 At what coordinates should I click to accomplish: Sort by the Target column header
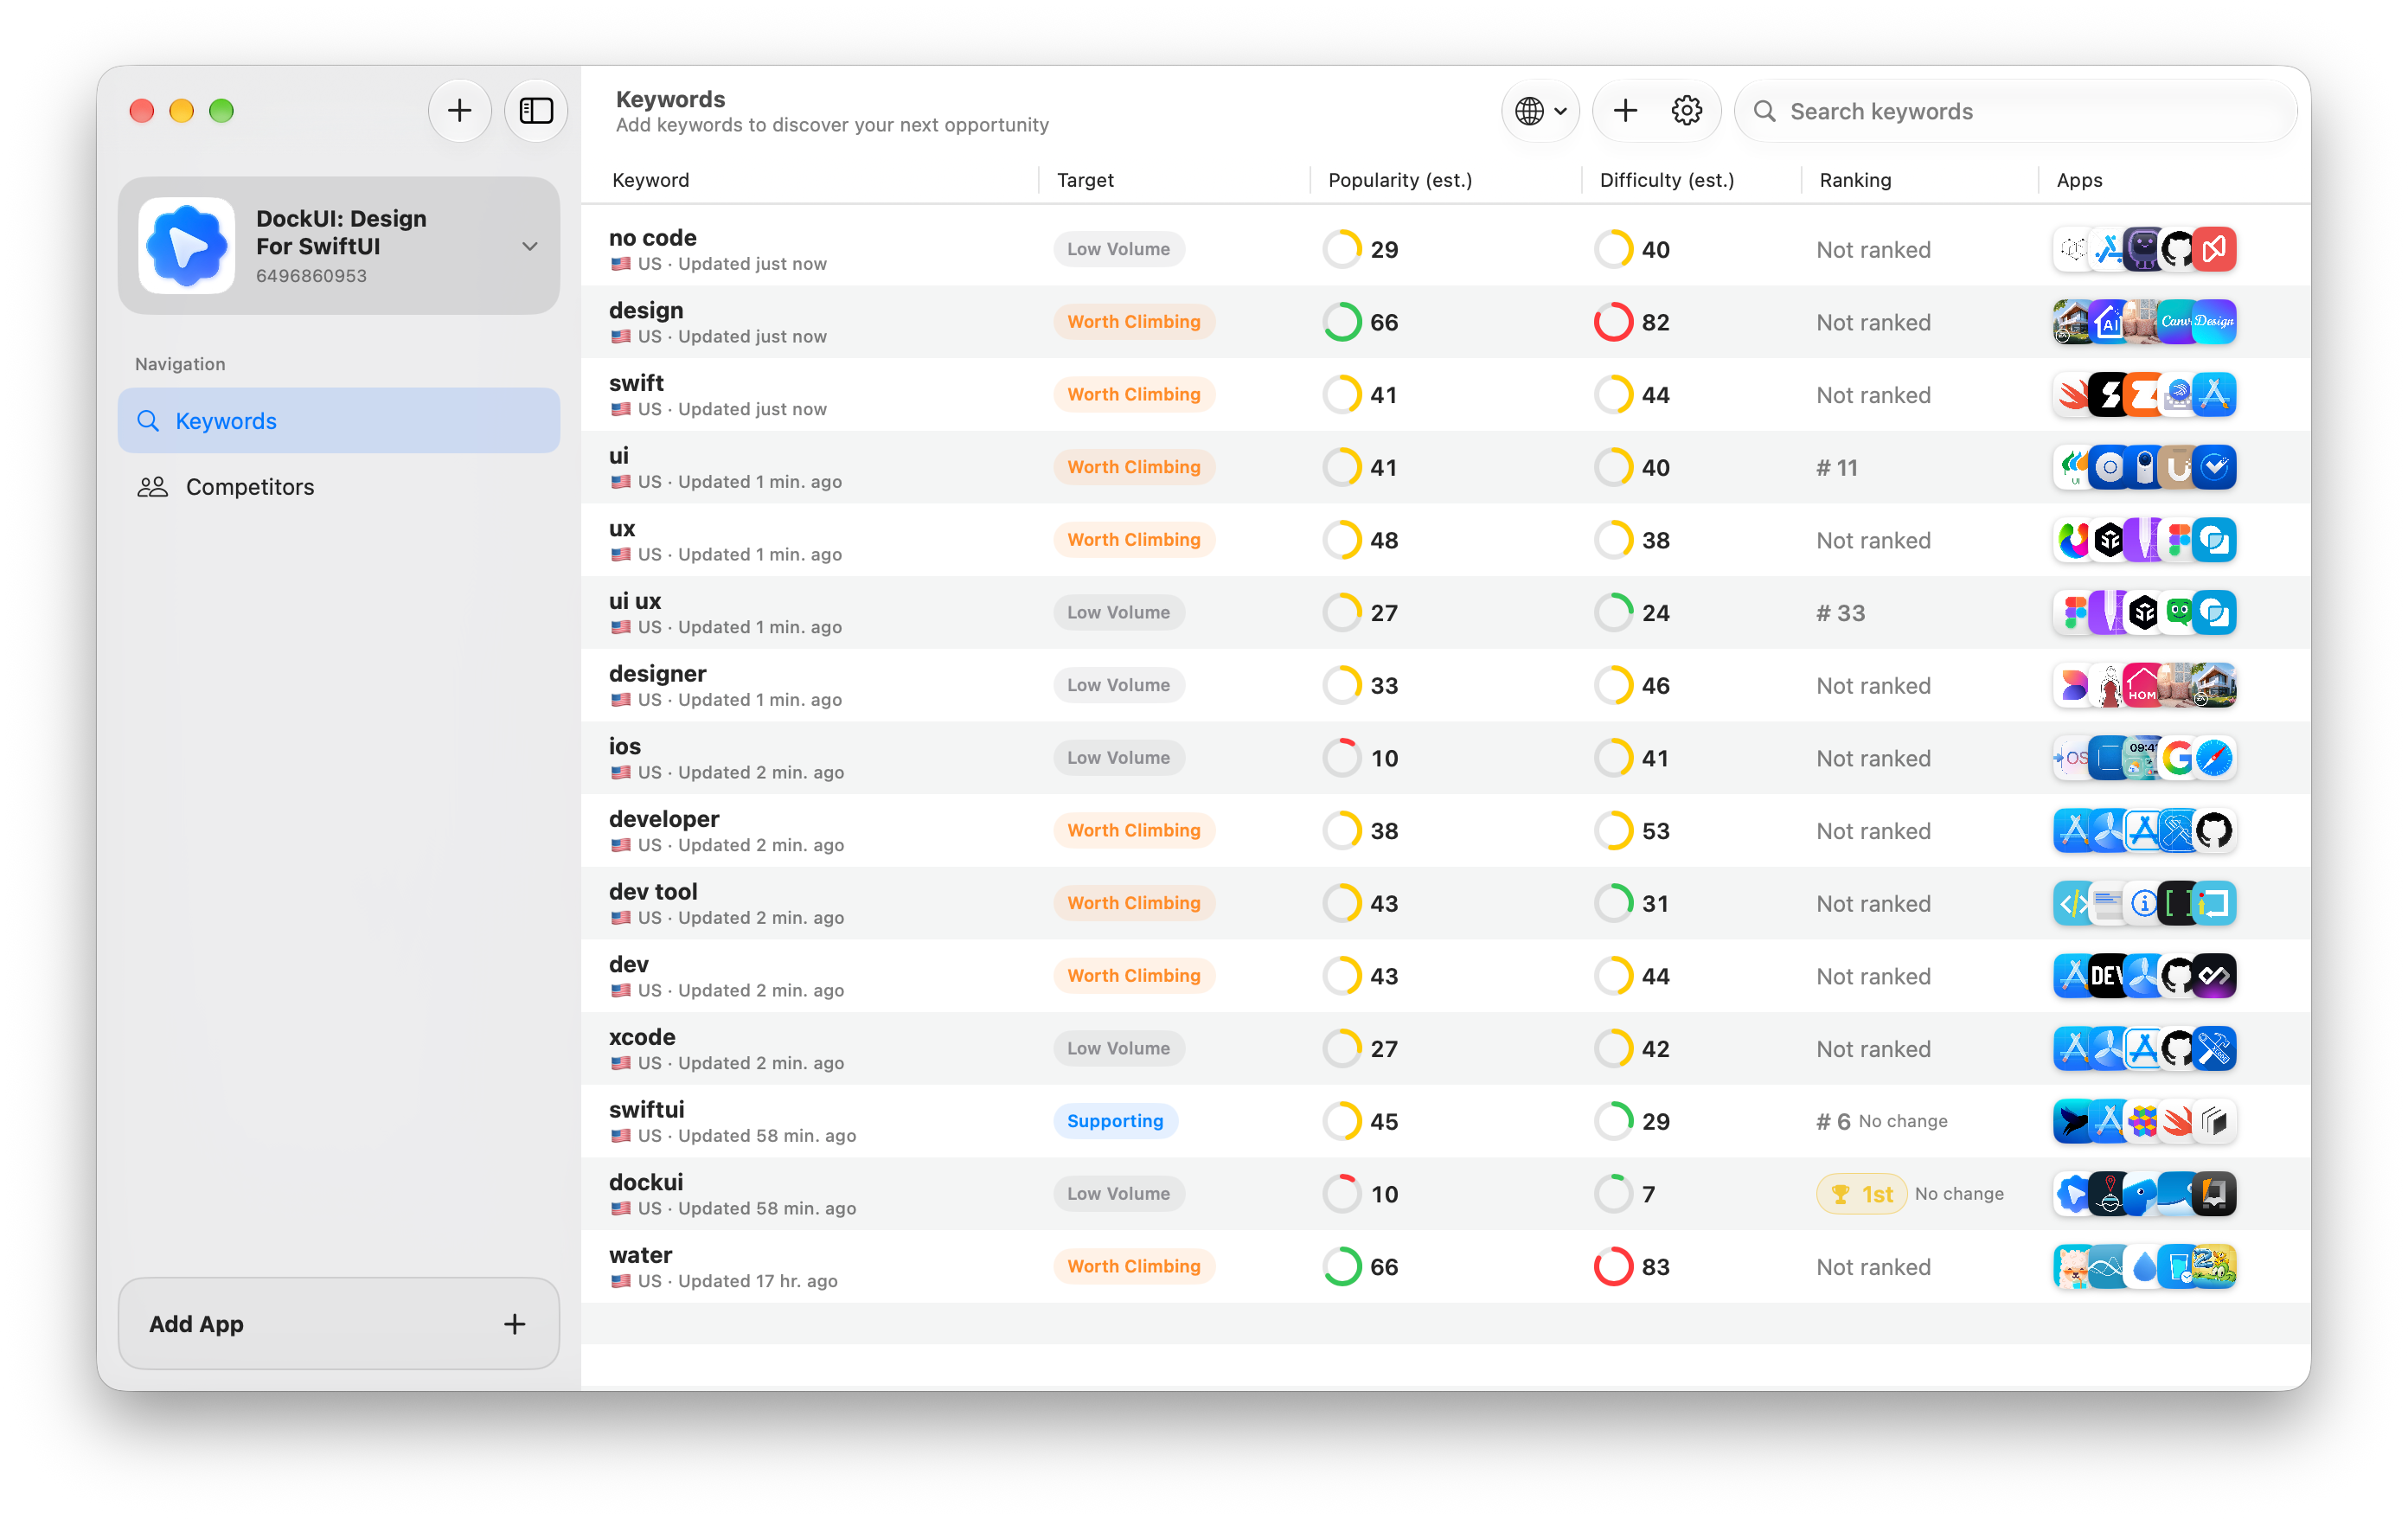(x=1085, y=180)
